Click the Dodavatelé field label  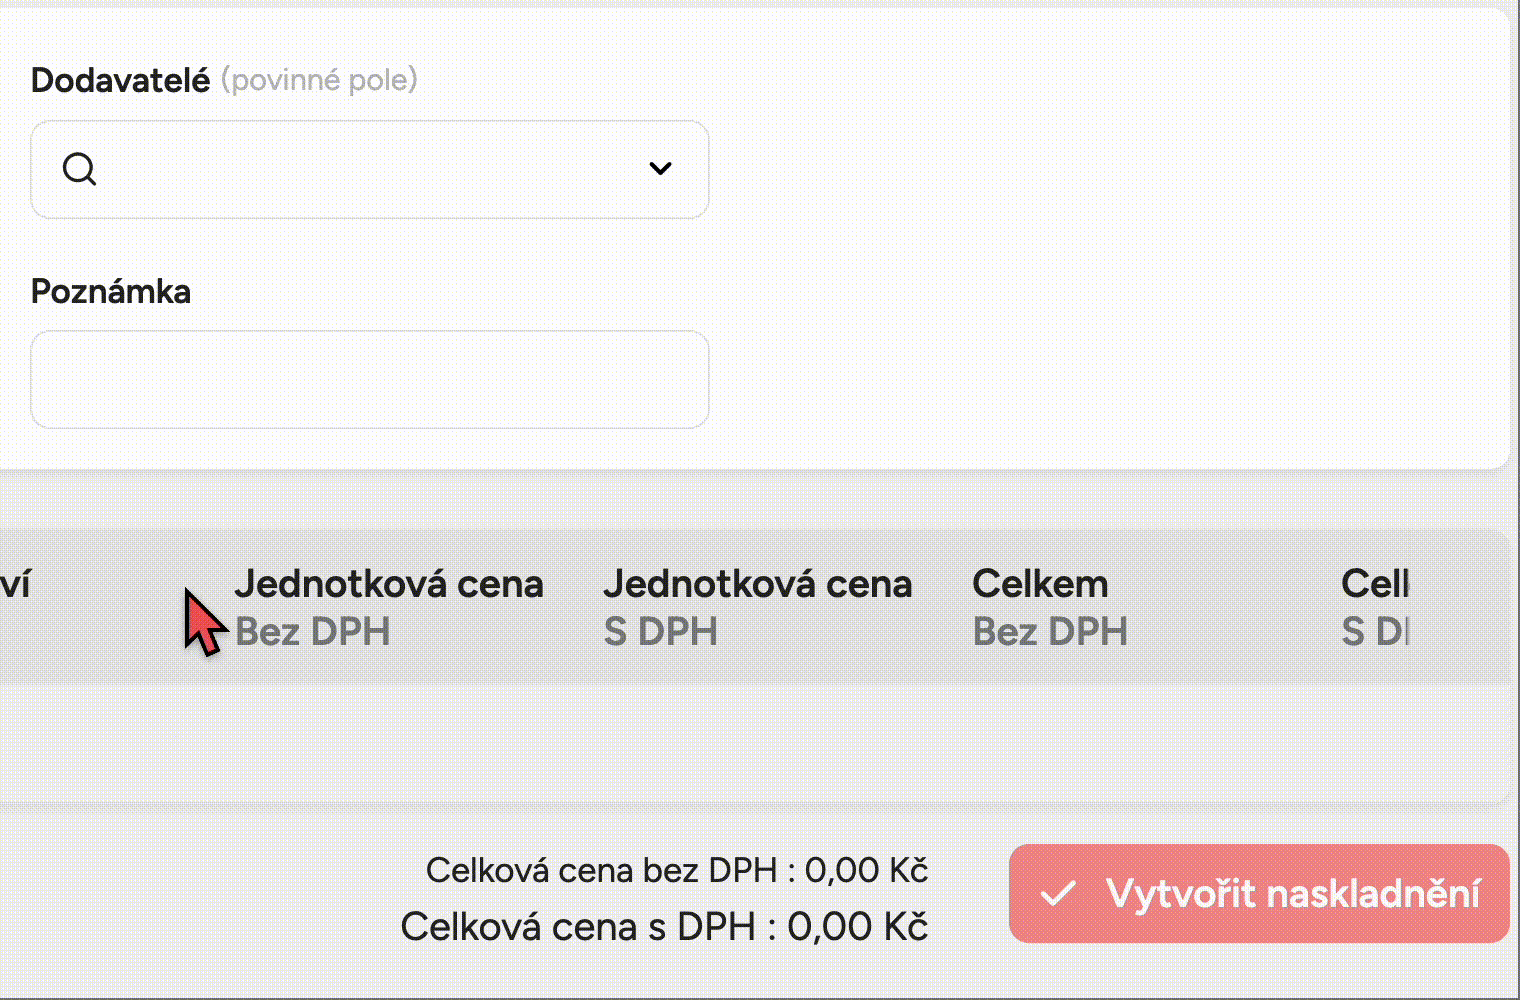tap(120, 80)
